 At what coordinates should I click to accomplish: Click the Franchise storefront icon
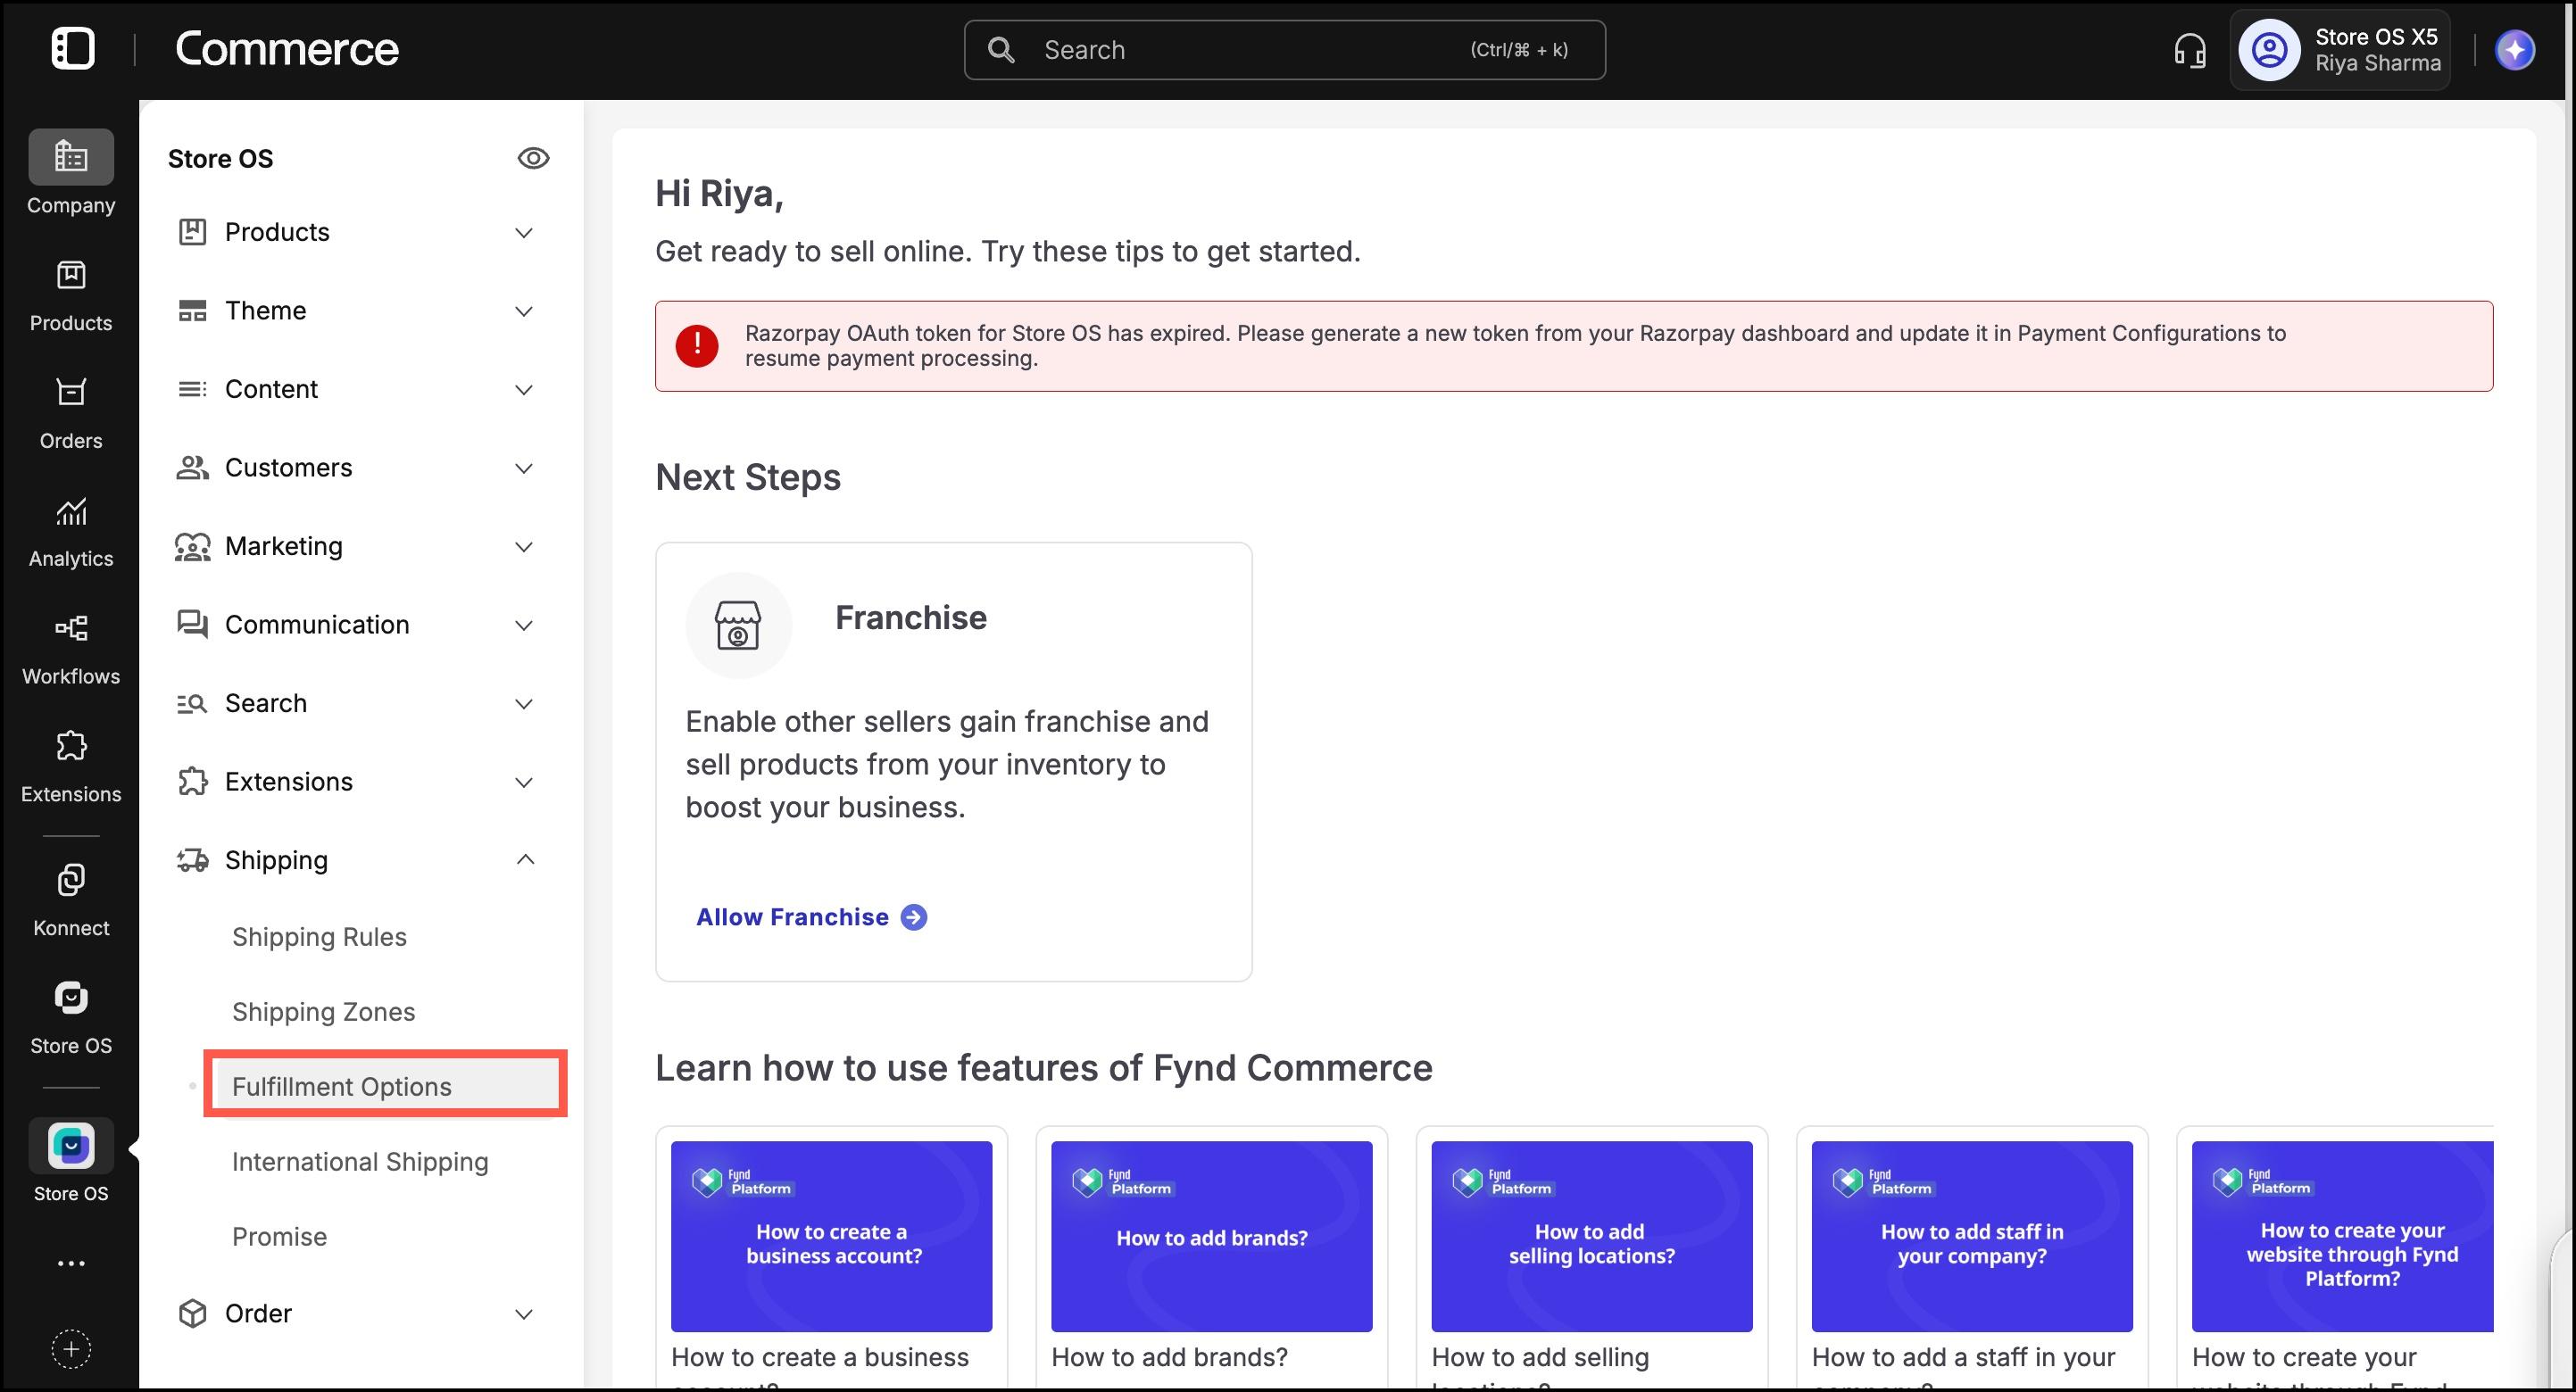[x=738, y=625]
